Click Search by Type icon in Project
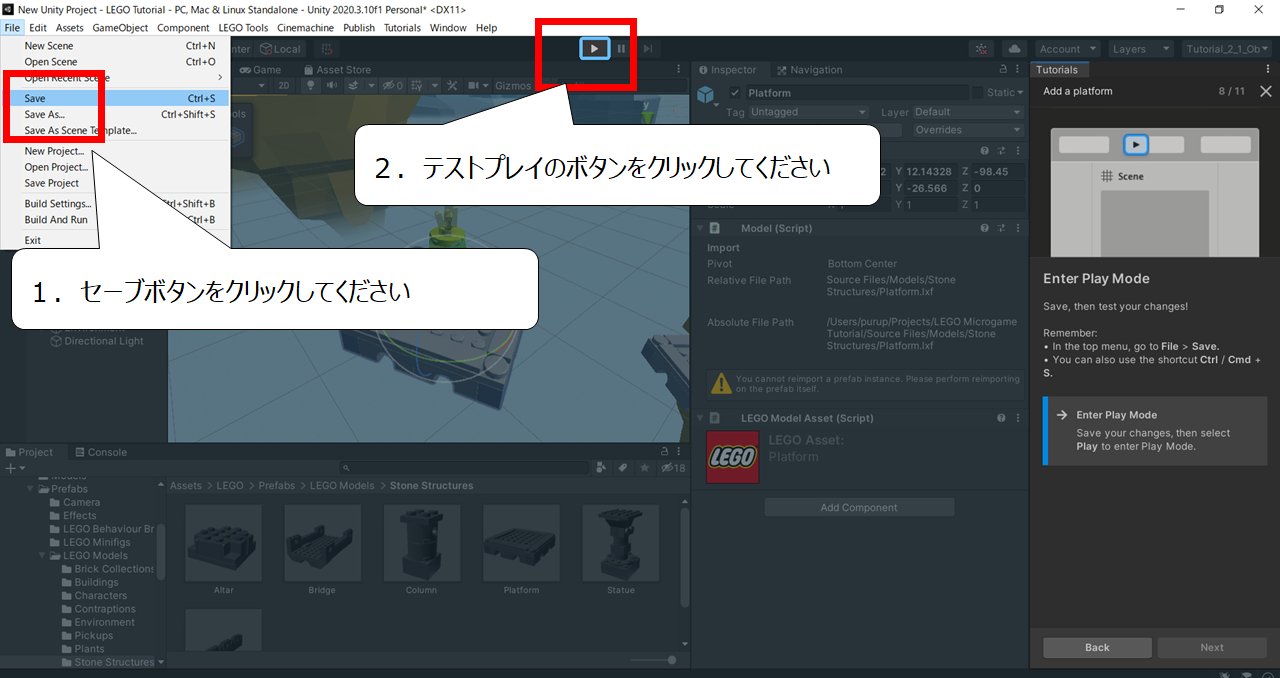This screenshot has height=678, width=1280. point(601,467)
